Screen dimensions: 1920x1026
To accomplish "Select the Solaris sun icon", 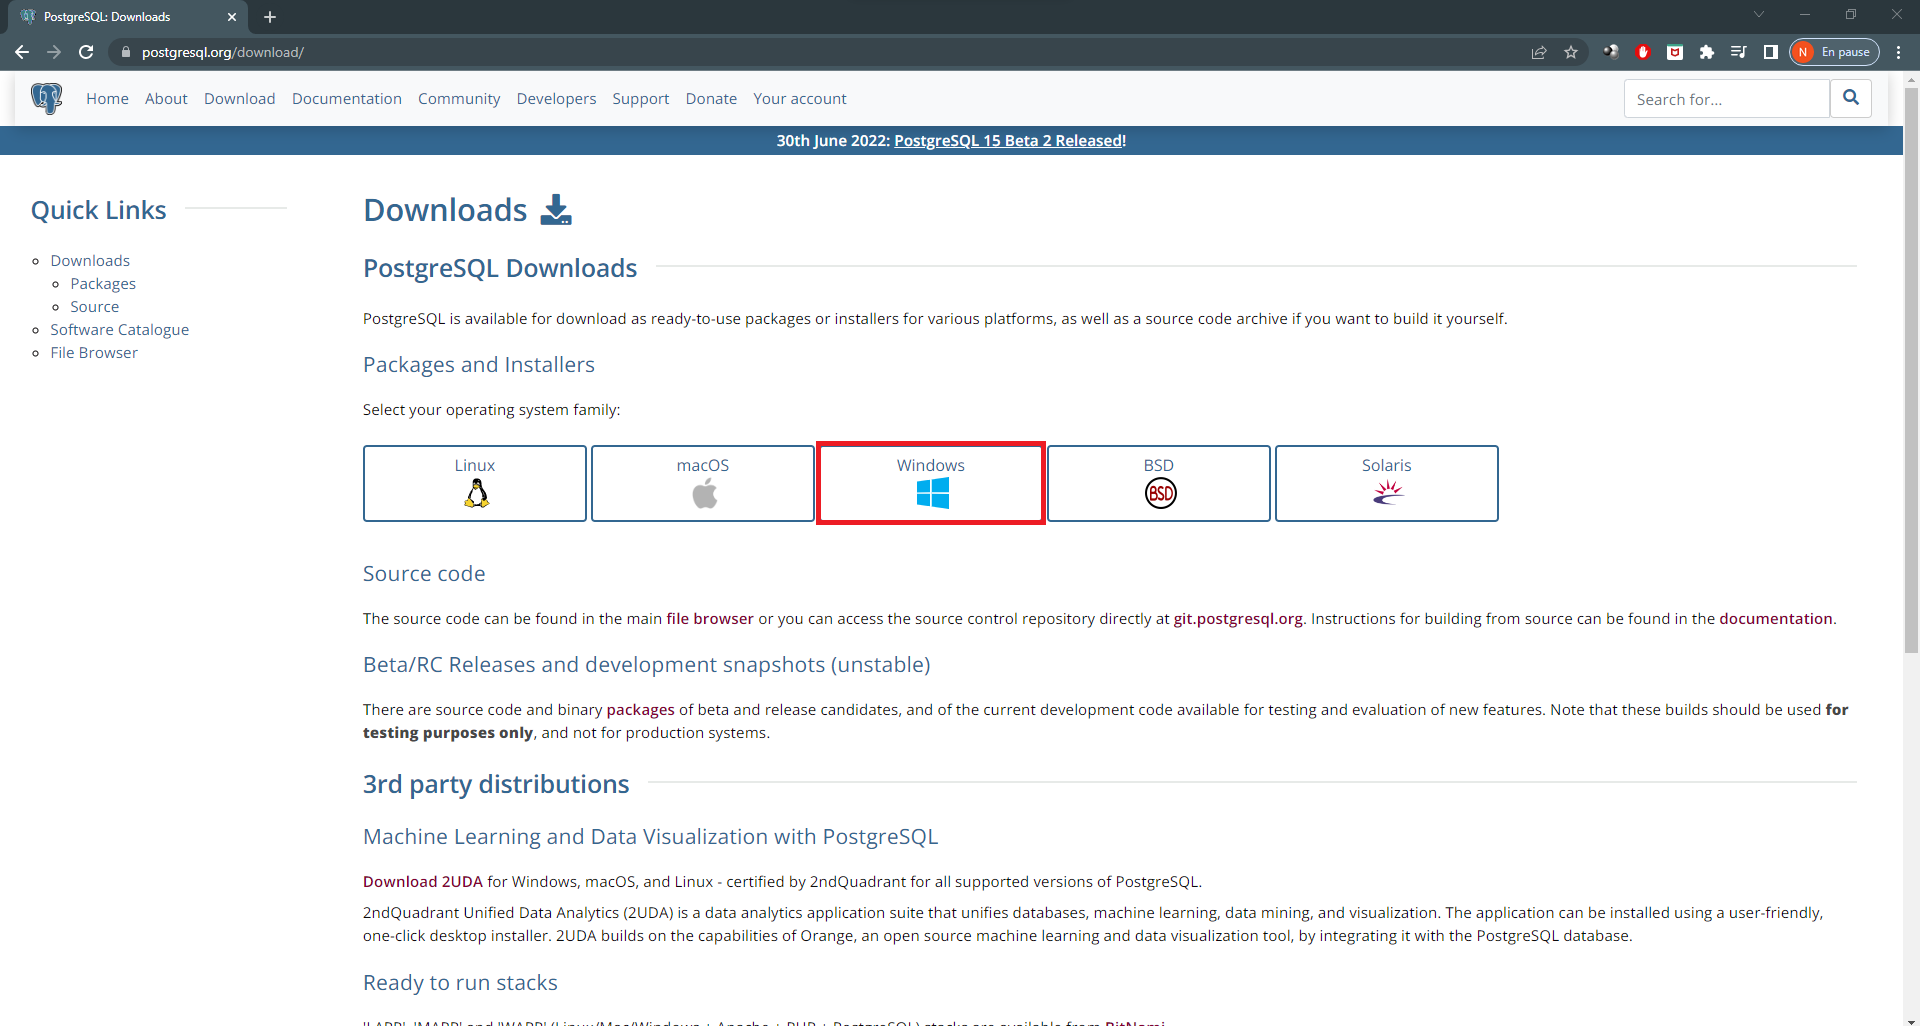I will (1386, 493).
